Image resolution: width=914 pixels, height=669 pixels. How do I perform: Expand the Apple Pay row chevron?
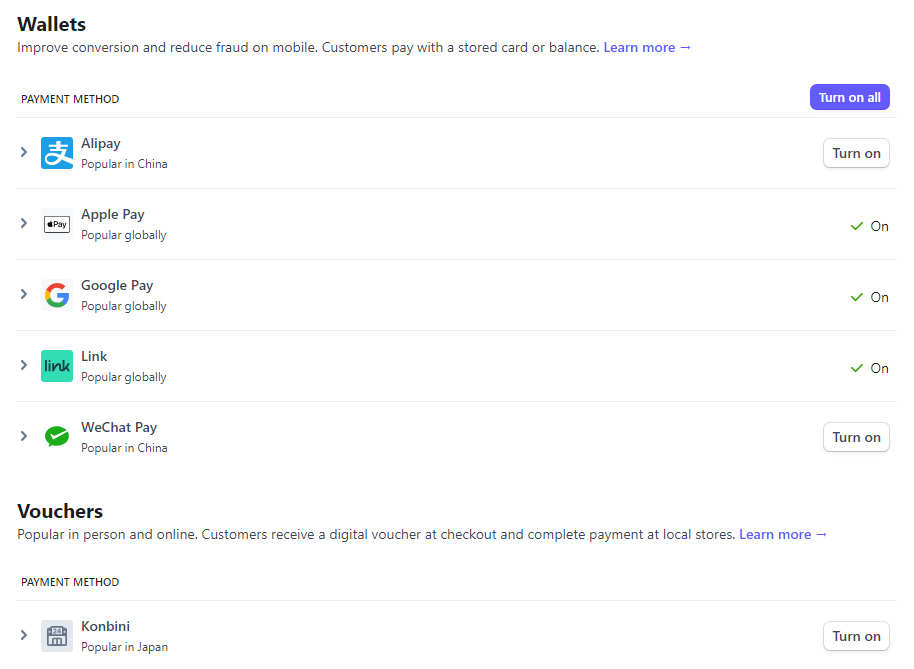[x=24, y=223]
